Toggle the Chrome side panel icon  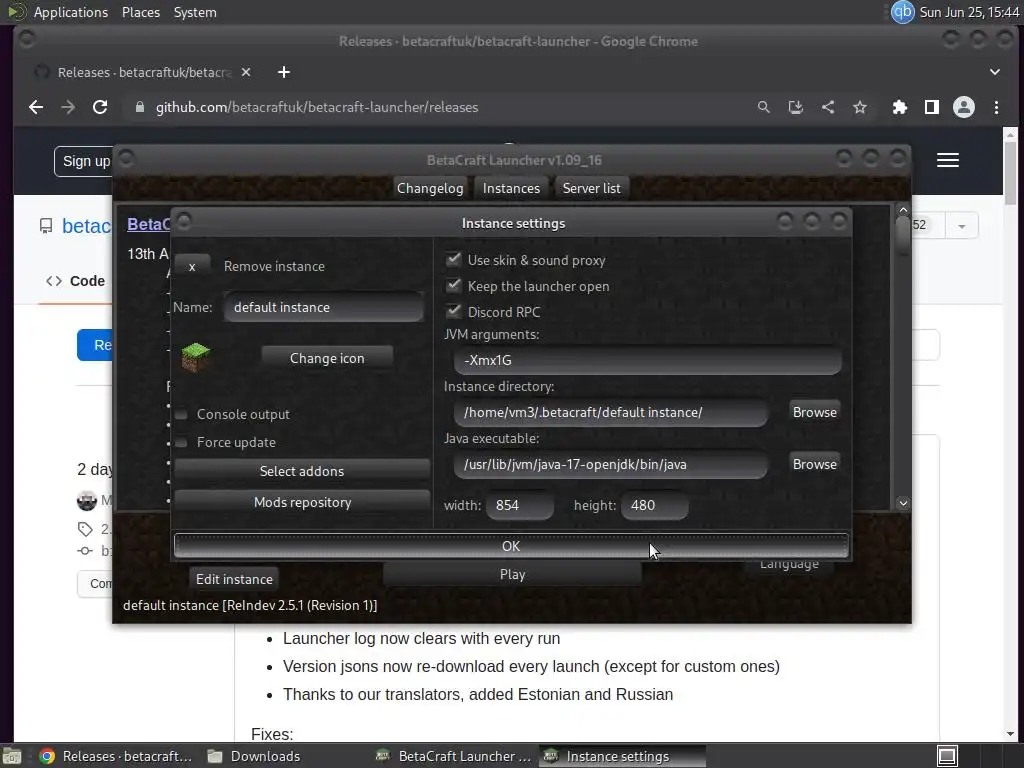[x=932, y=107]
